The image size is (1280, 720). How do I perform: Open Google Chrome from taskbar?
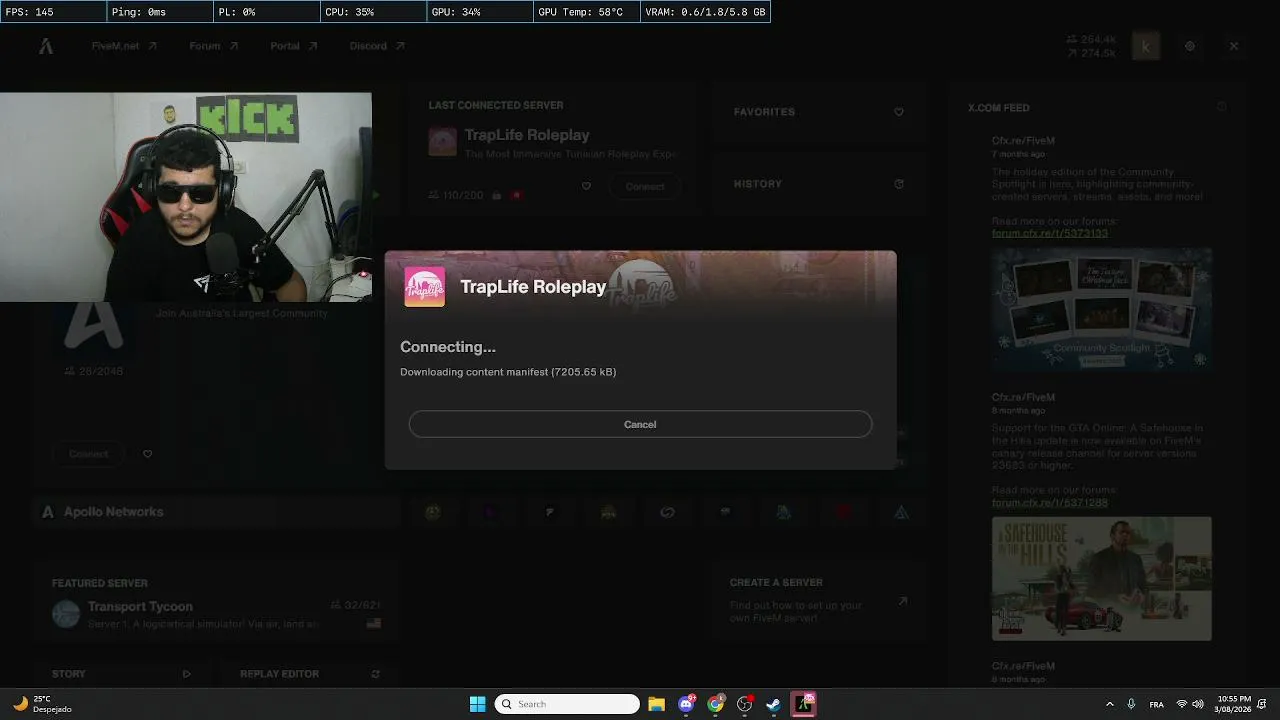pos(715,704)
